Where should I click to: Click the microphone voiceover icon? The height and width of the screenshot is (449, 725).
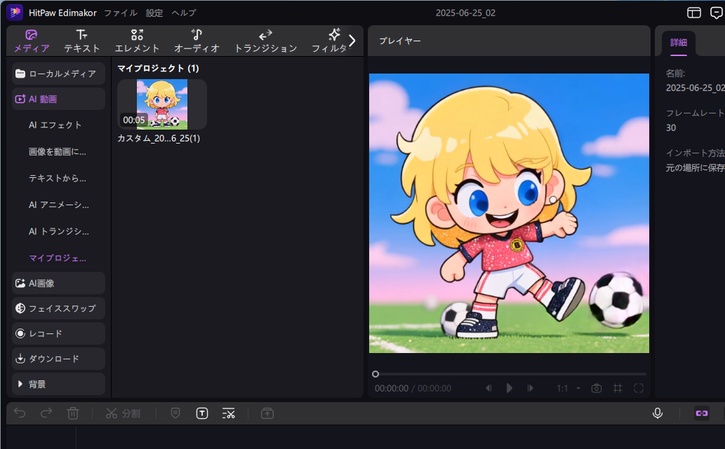coord(657,413)
